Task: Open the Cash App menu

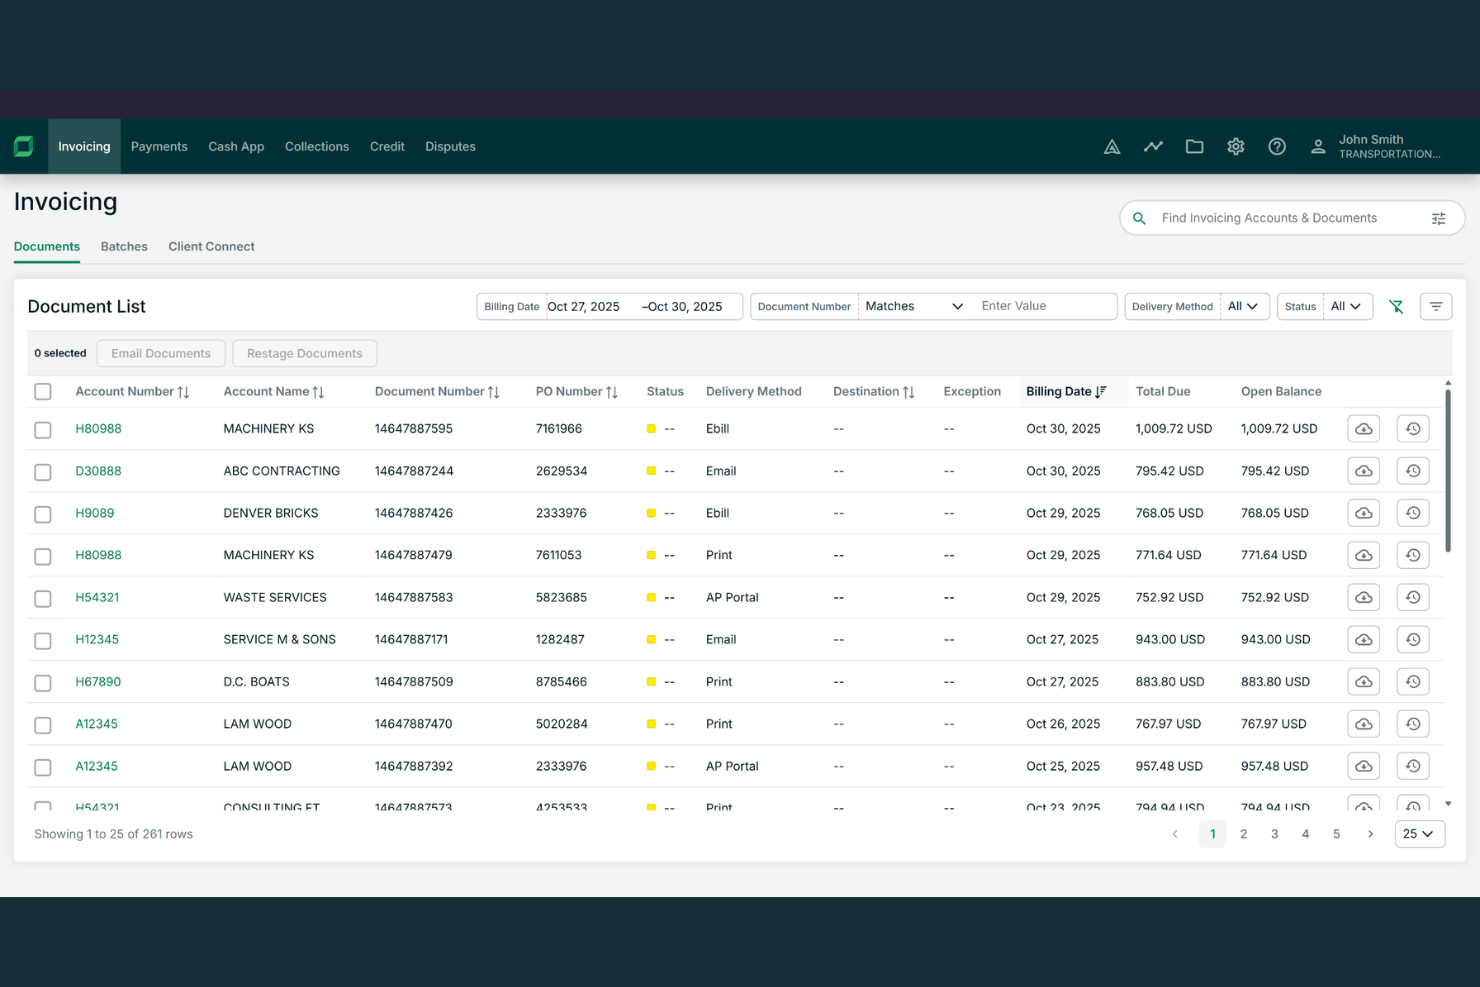Action: 236,147
